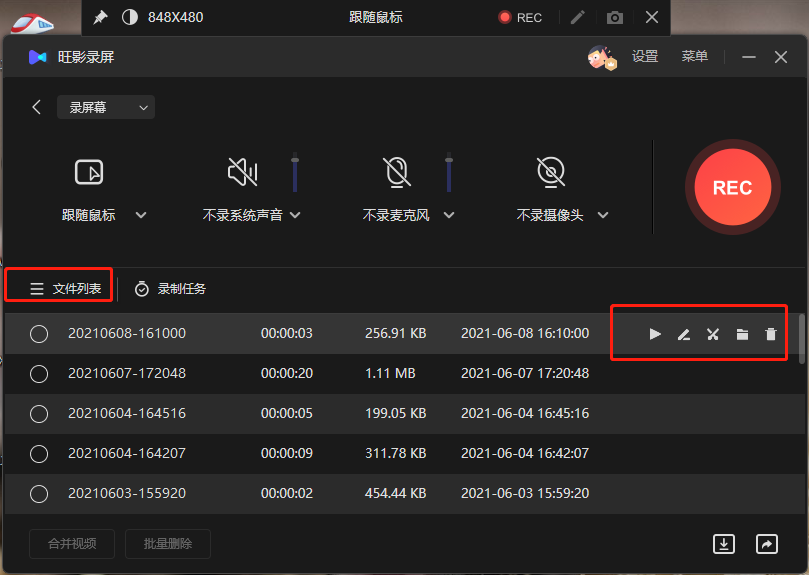Open 设置 settings
Viewport: 809px width, 575px height.
[645, 56]
